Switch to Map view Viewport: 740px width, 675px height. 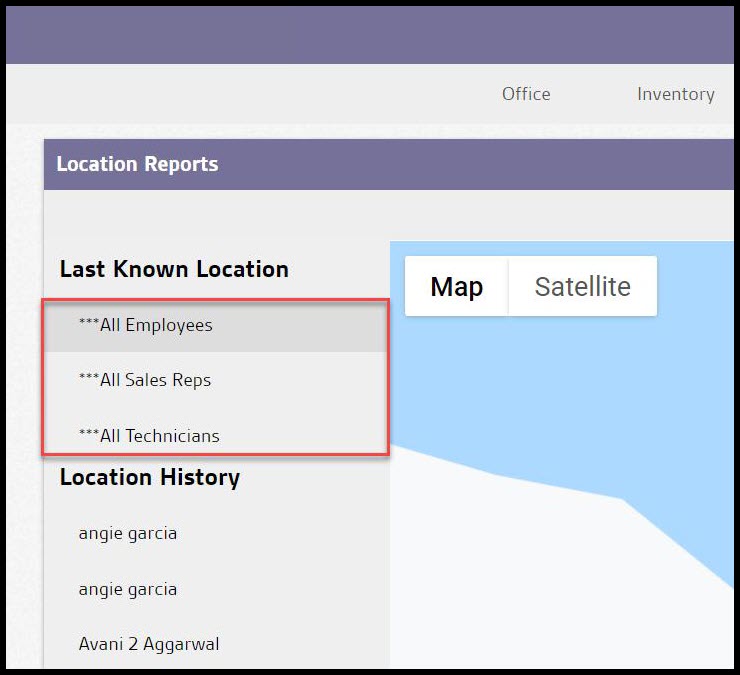[x=456, y=287]
